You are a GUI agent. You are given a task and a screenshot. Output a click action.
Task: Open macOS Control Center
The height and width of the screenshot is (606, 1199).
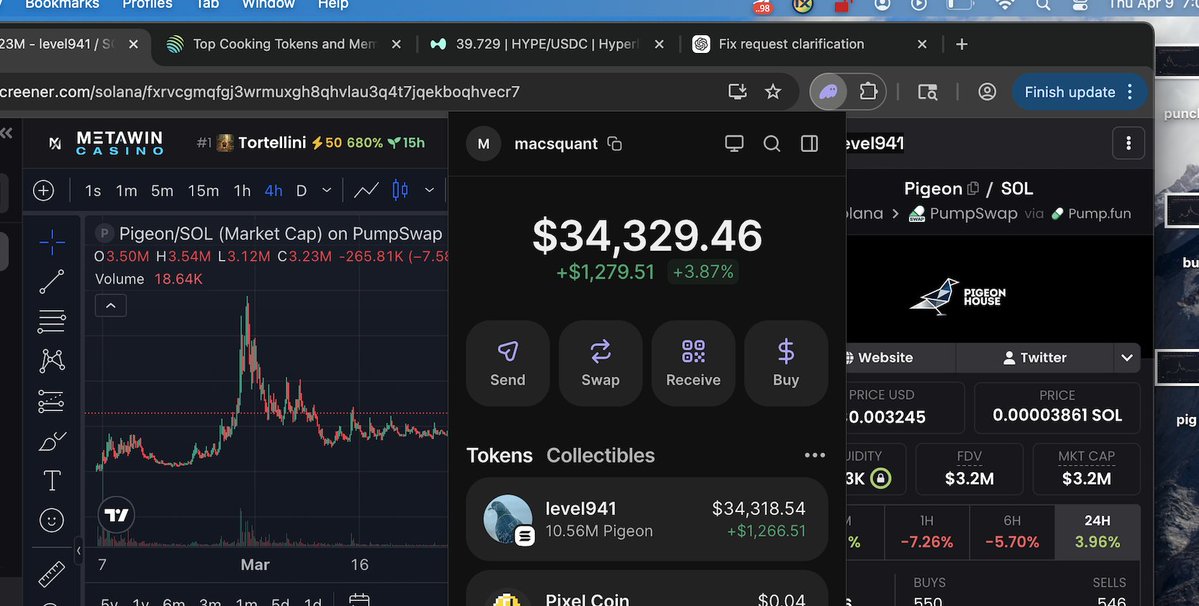(x=1080, y=5)
